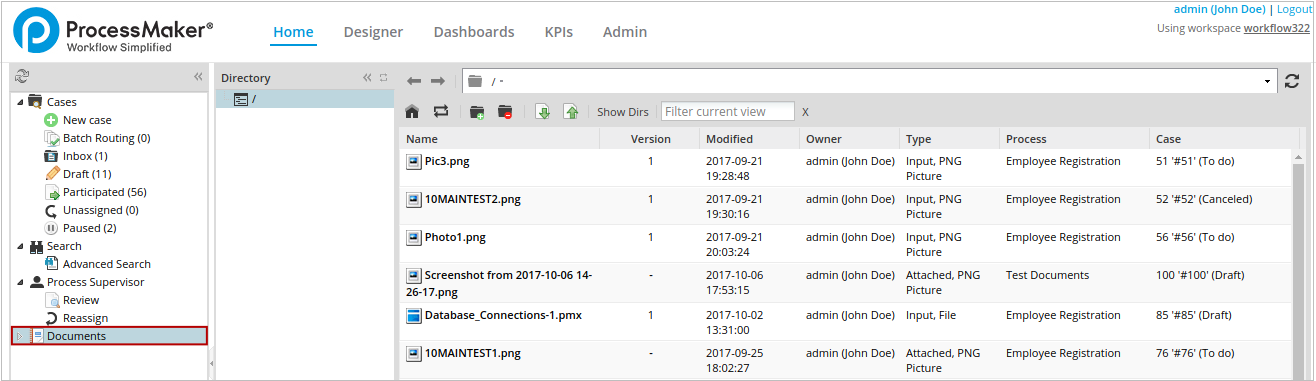Click the green download arrow icon
Image resolution: width=1316 pixels, height=381 pixels.
pyautogui.click(x=542, y=111)
